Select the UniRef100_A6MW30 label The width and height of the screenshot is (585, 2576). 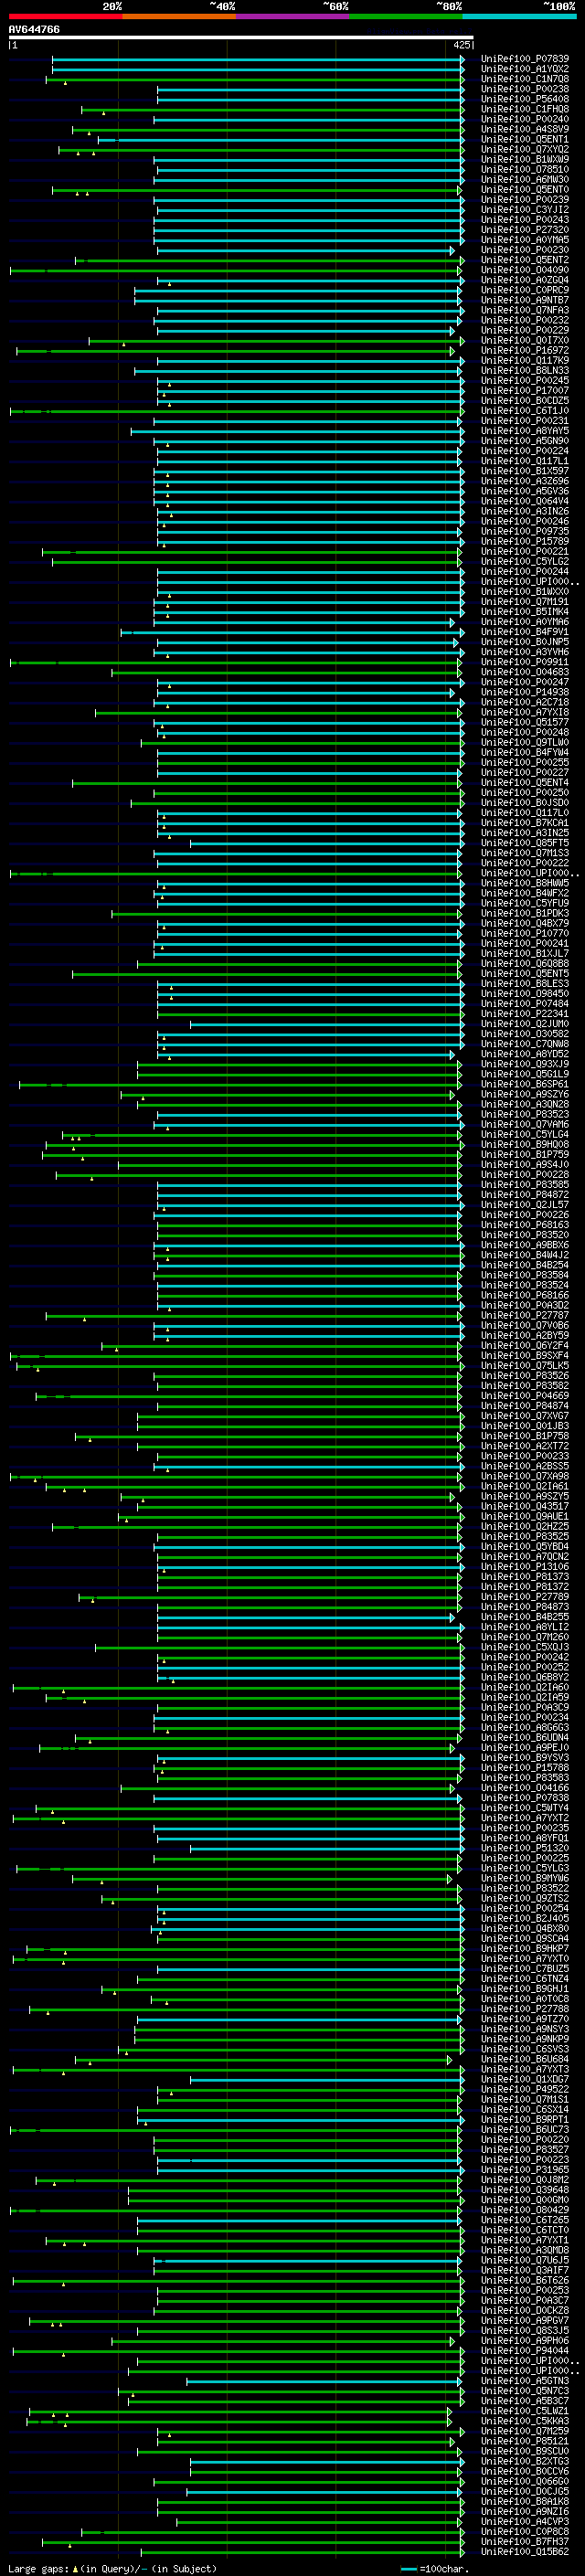point(525,180)
